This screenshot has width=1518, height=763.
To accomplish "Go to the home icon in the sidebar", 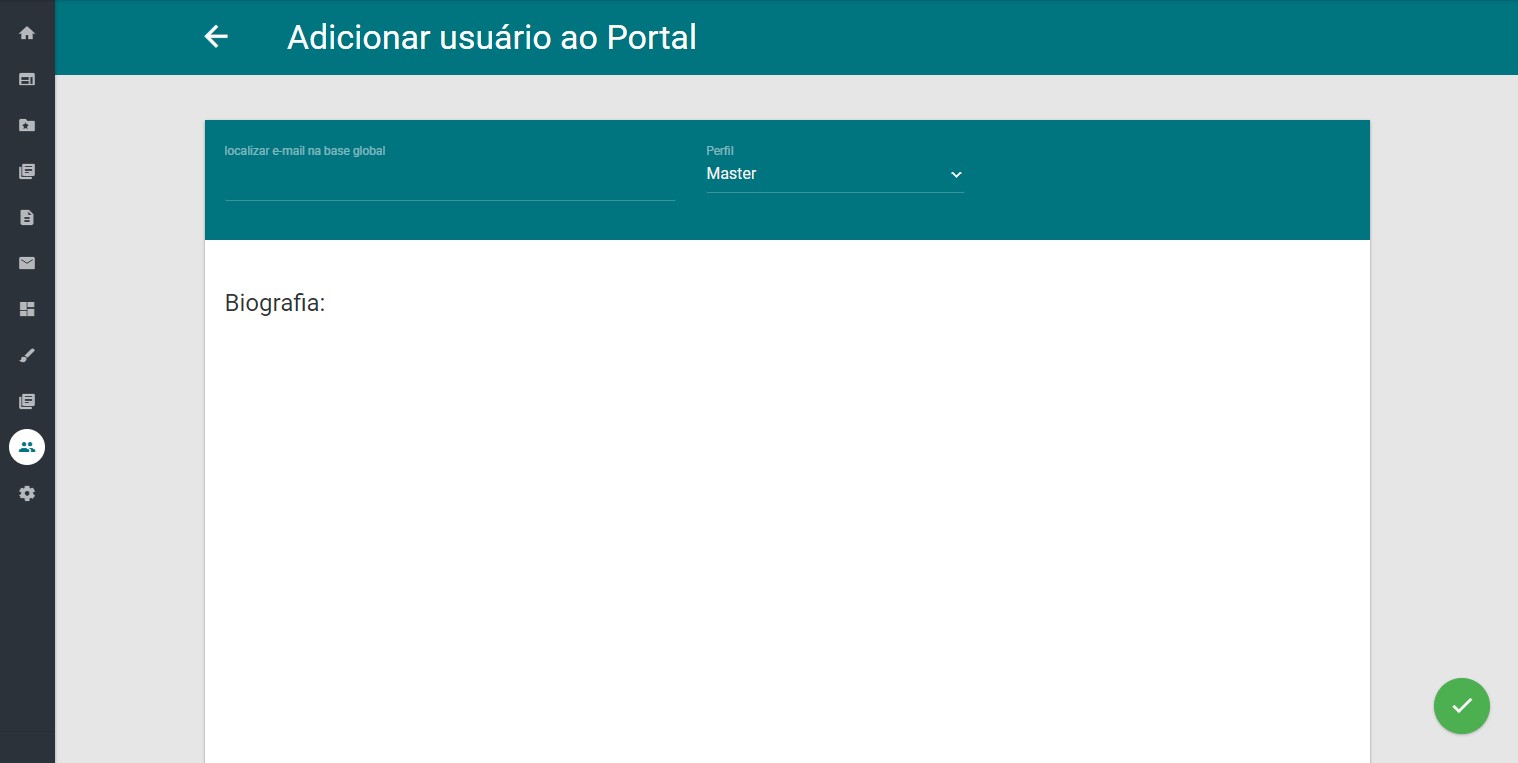I will pos(27,33).
